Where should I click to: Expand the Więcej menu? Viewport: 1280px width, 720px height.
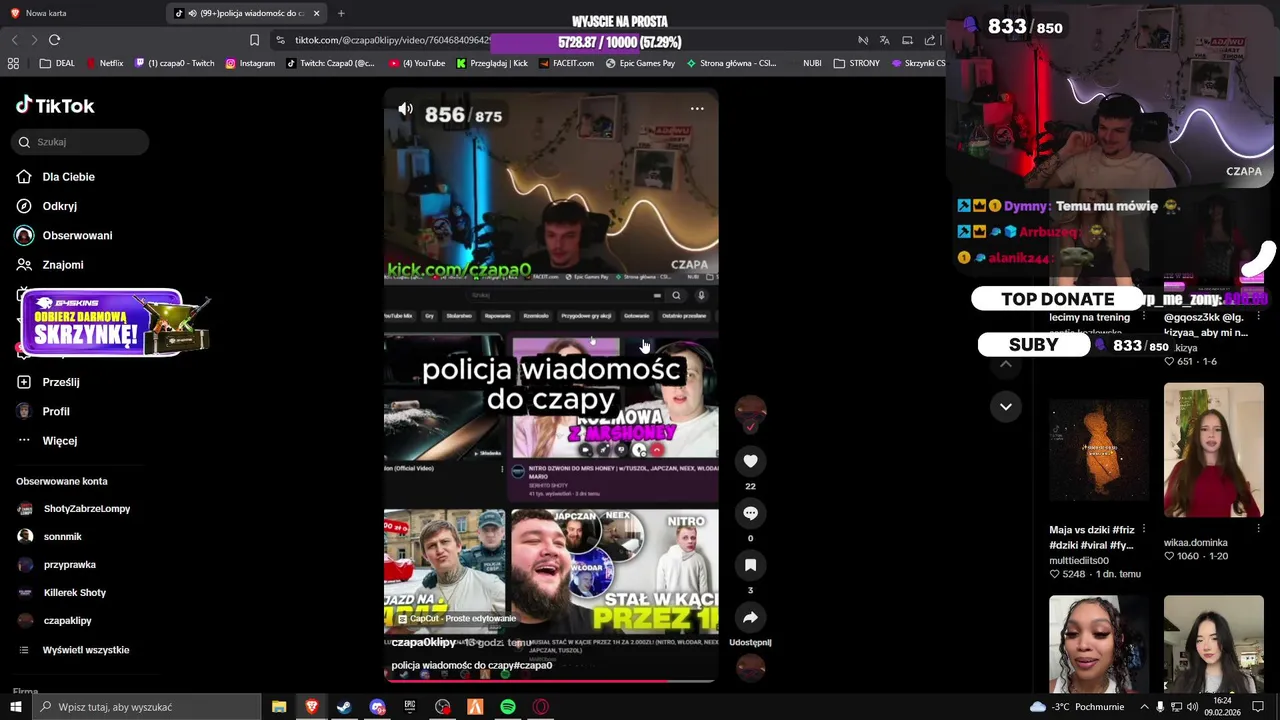(x=59, y=441)
